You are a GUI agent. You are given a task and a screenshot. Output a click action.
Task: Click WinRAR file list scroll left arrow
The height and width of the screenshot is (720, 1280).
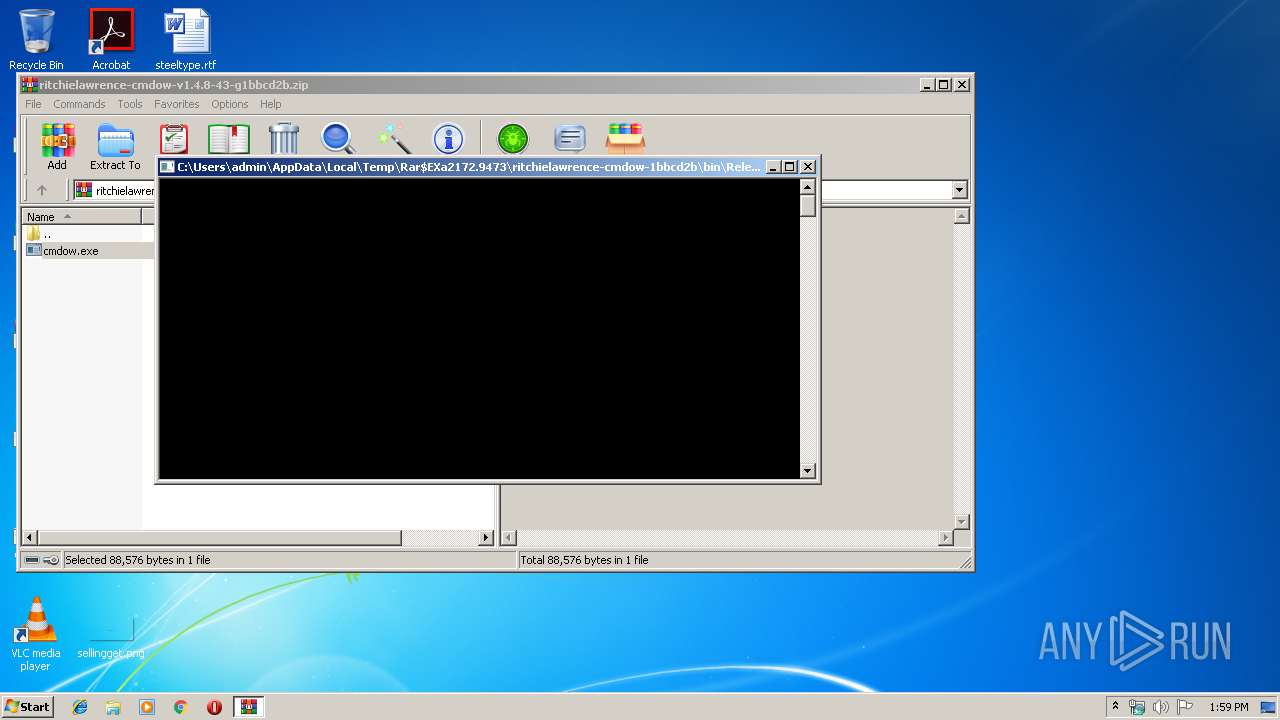pyautogui.click(x=29, y=538)
